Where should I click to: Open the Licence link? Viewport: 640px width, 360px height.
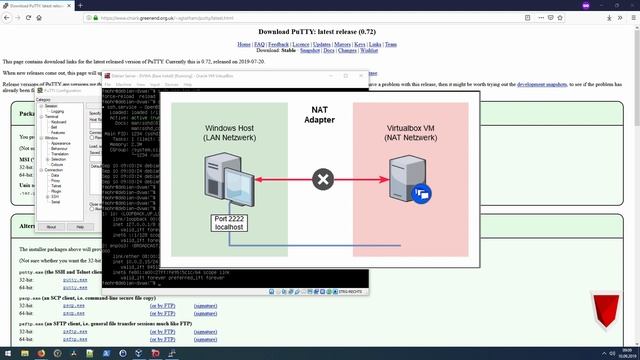pos(301,44)
